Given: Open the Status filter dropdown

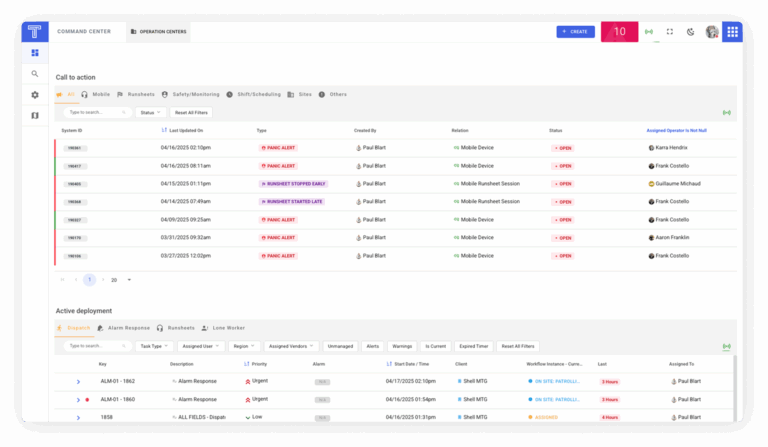Looking at the screenshot, I should point(150,113).
